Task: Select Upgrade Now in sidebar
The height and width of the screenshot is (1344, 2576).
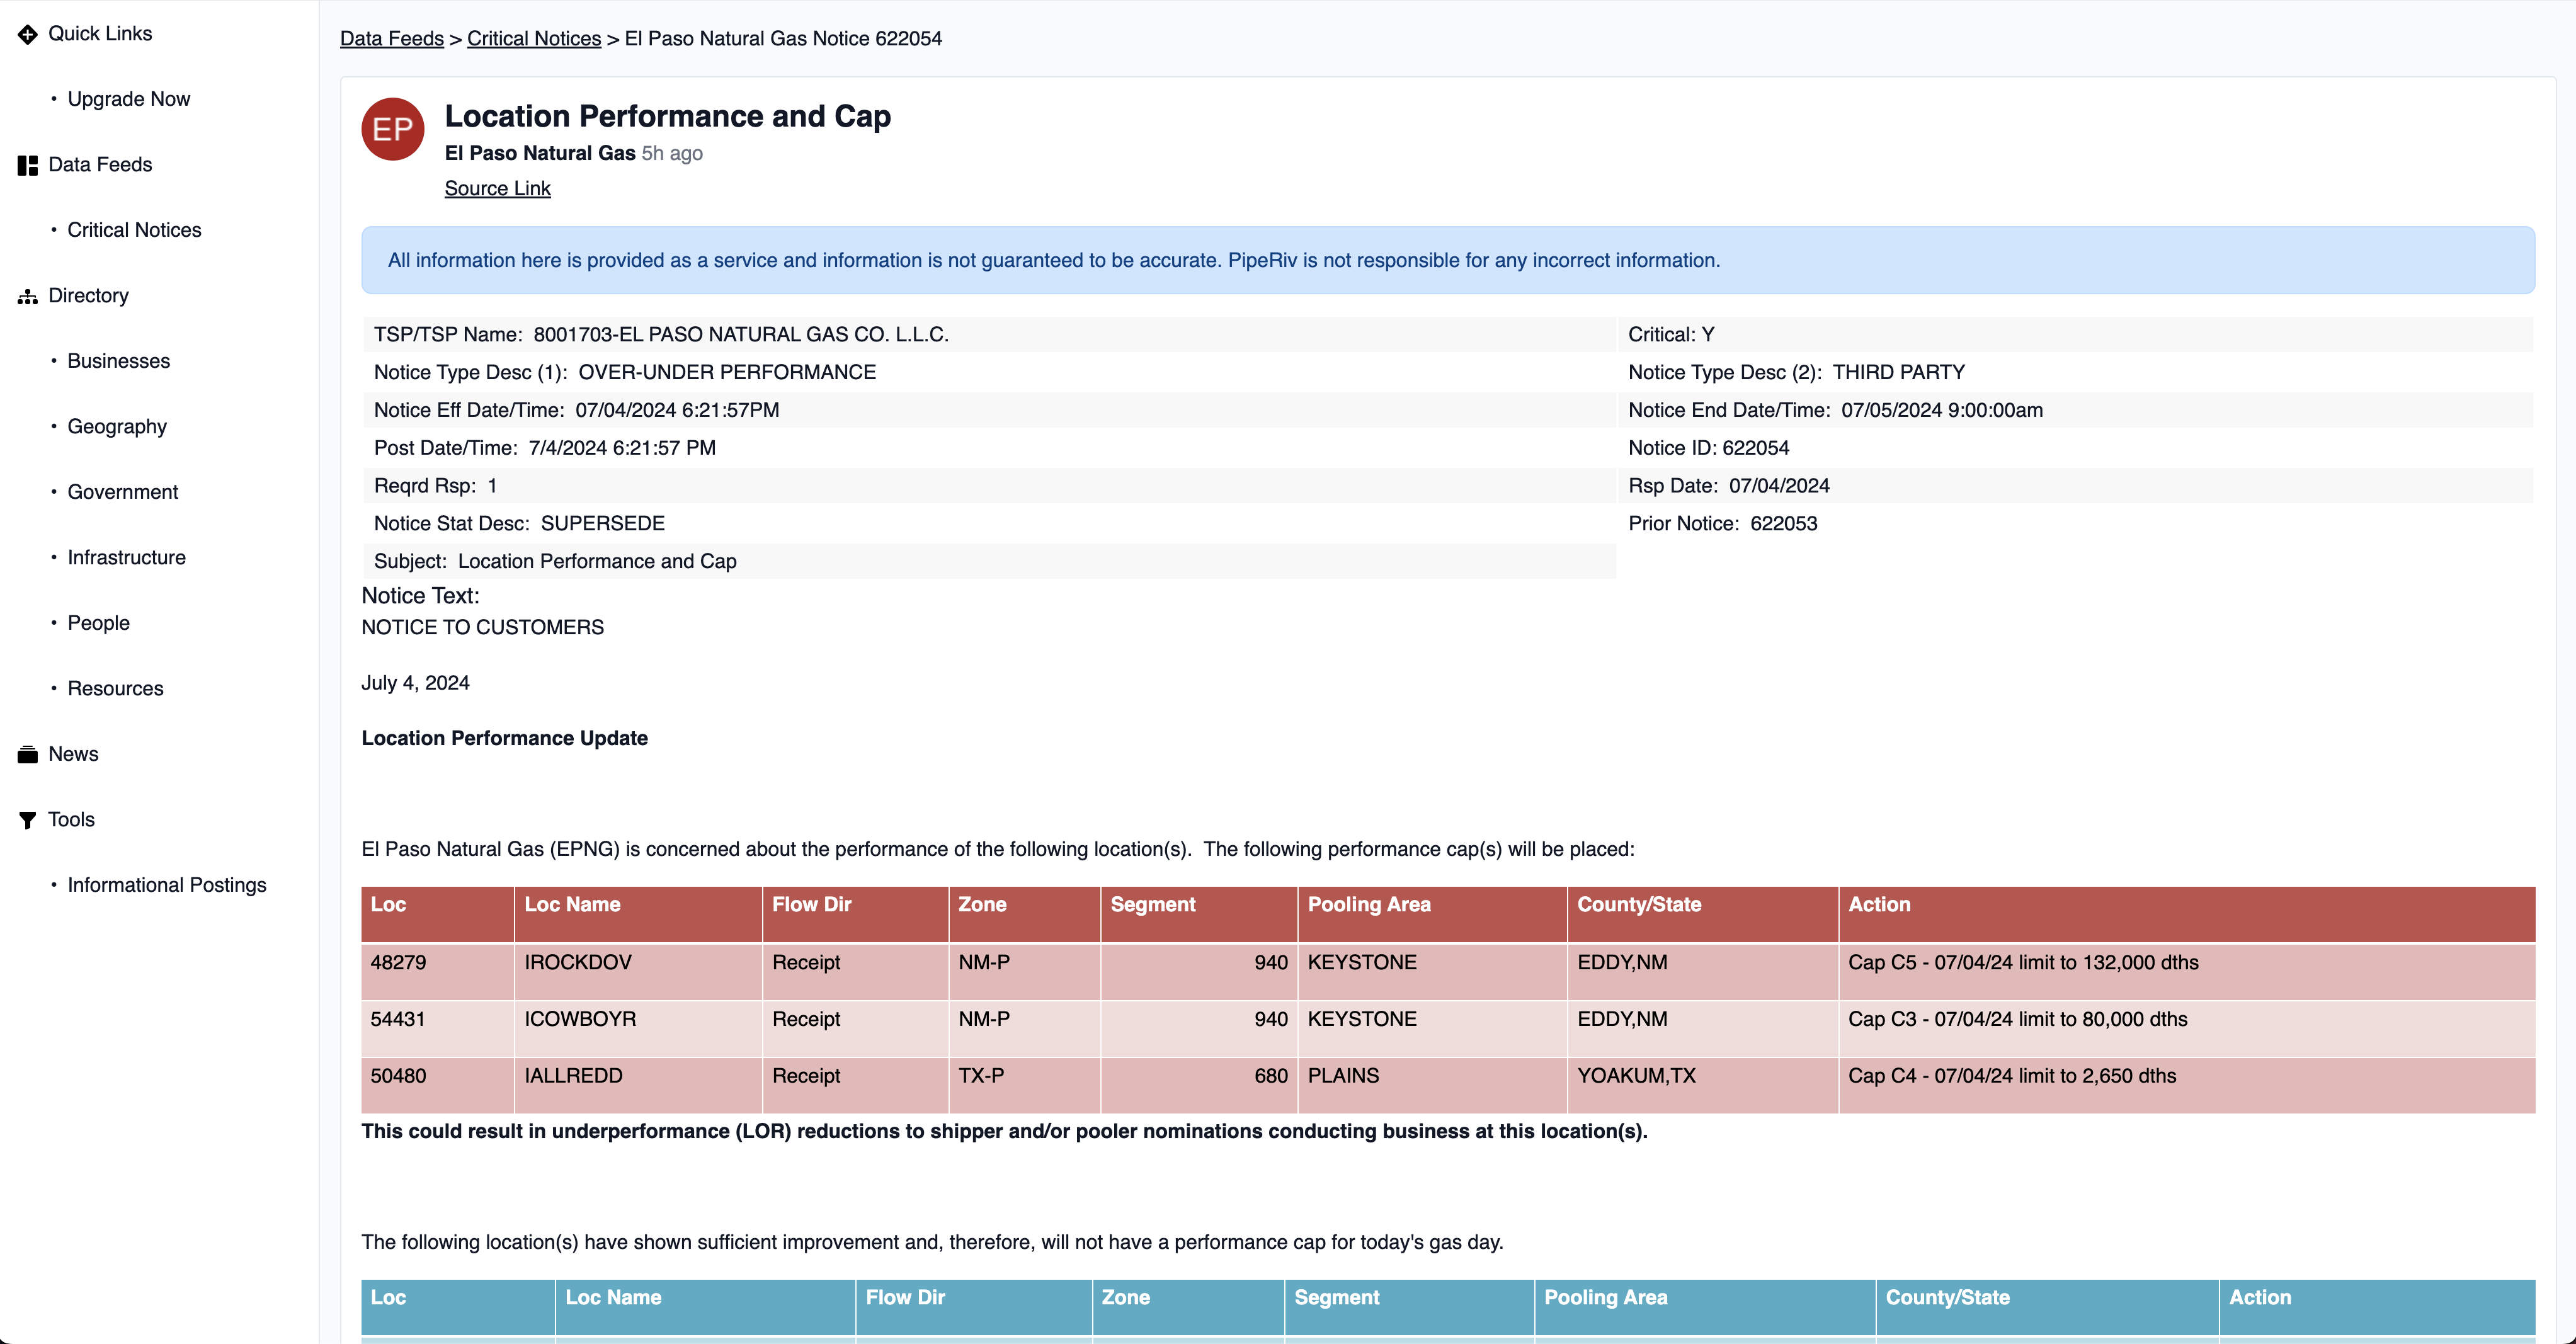Action: [128, 99]
